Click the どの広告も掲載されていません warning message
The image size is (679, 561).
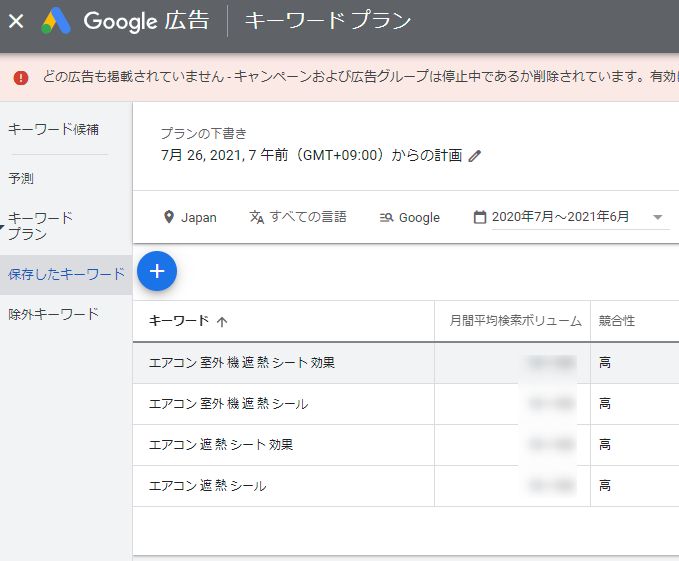(360, 77)
